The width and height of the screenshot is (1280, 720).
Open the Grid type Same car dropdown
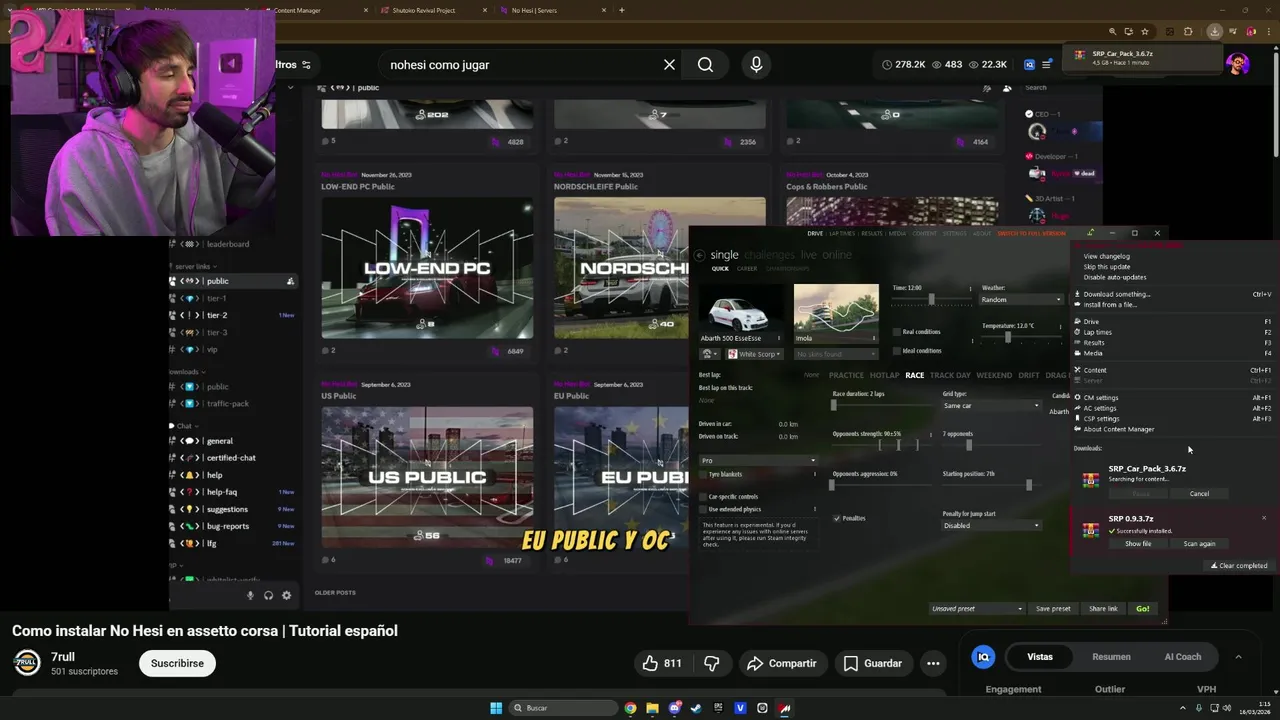[991, 406]
